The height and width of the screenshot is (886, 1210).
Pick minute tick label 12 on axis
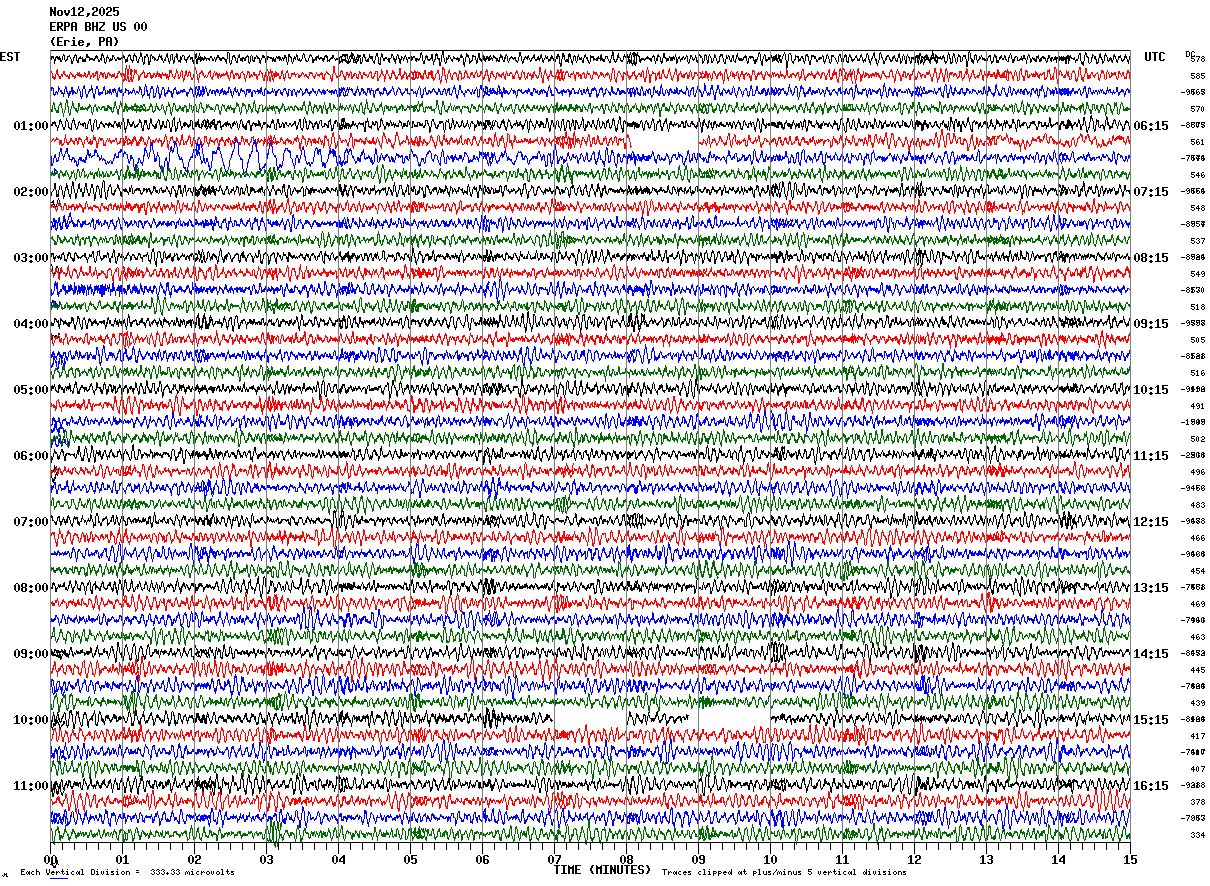[915, 859]
